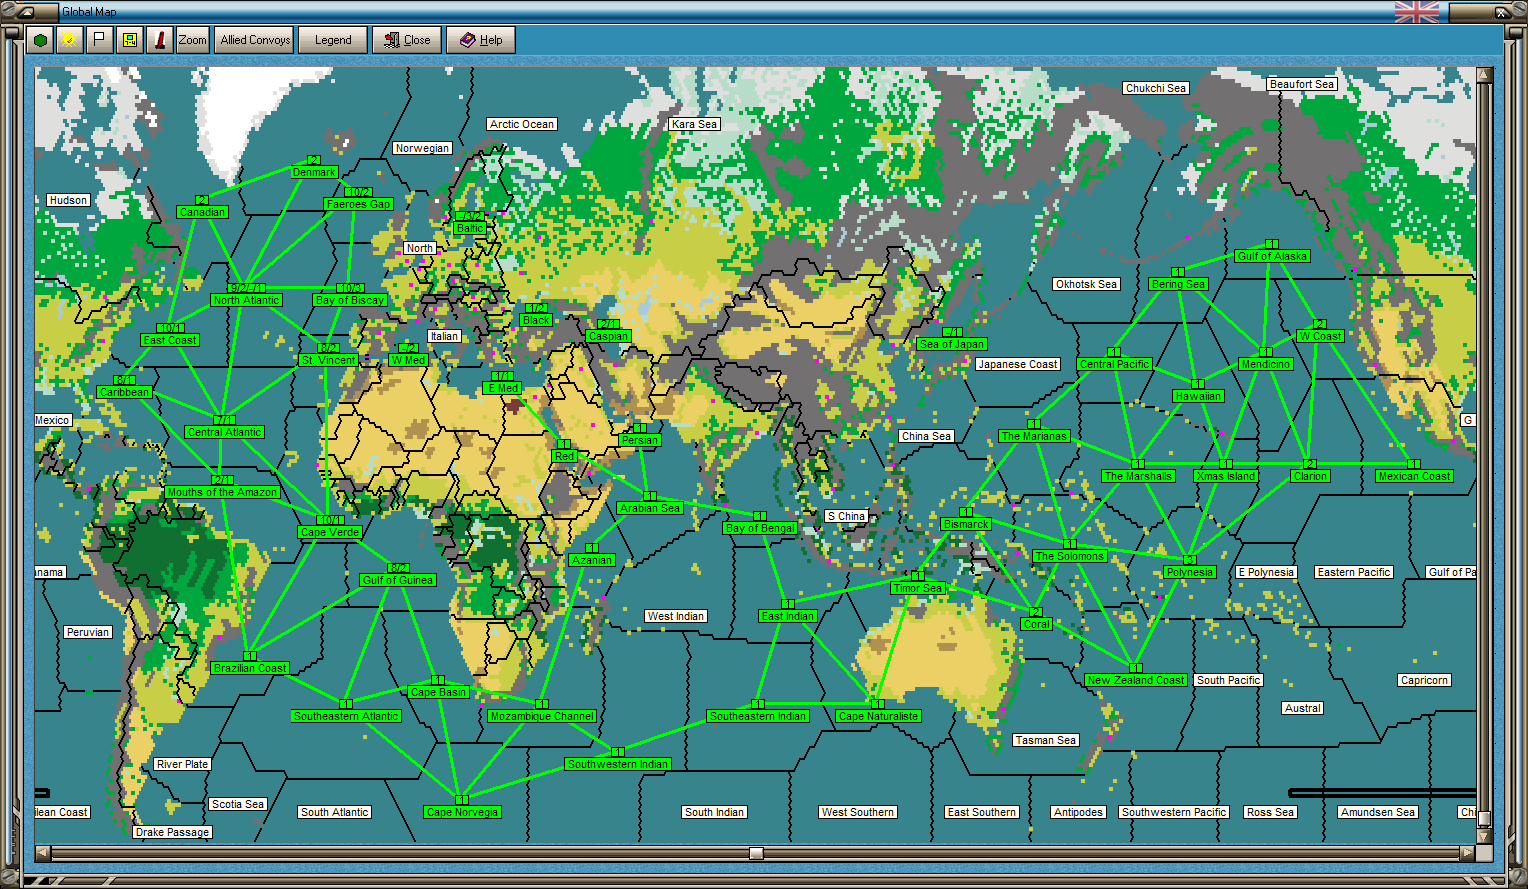The image size is (1528, 889).
Task: Click the Bering Sea convoy label
Action: [x=1178, y=284]
